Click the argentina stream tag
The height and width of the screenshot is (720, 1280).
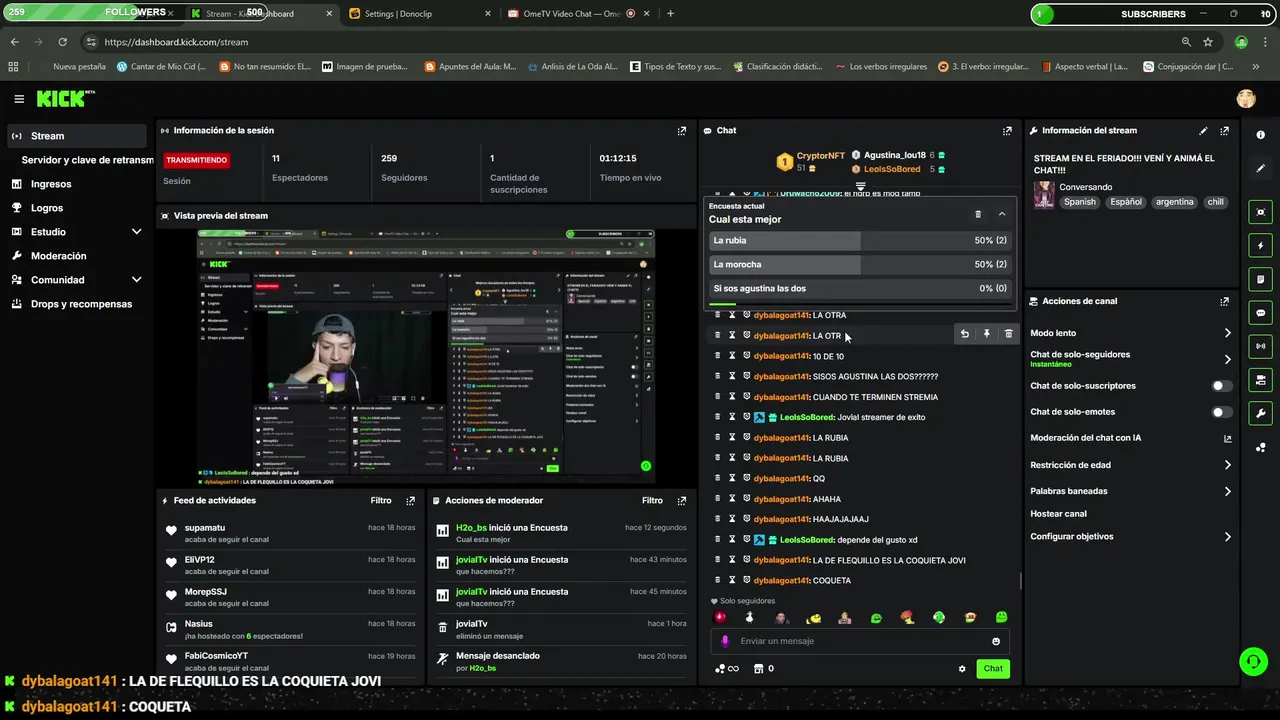1175,202
